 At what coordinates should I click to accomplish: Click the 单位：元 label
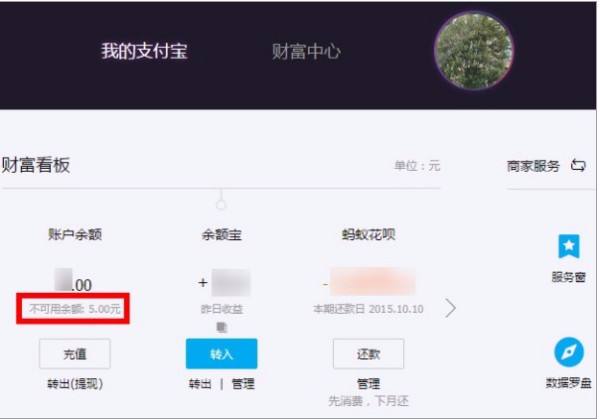tap(417, 166)
